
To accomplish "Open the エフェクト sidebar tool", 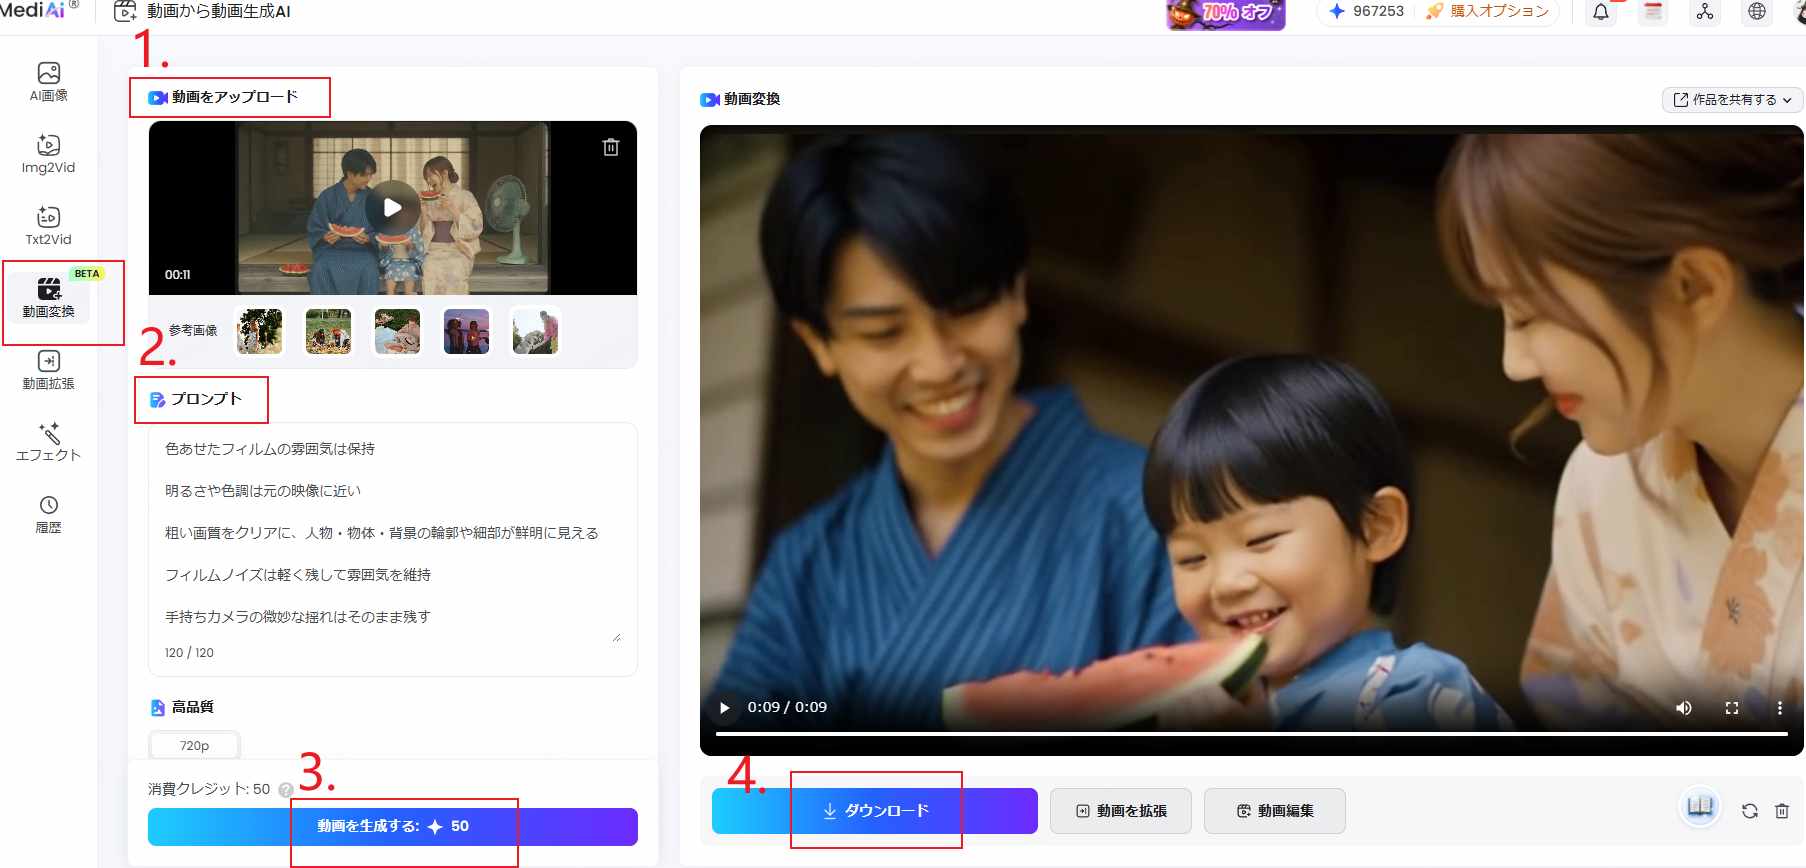I will point(48,442).
